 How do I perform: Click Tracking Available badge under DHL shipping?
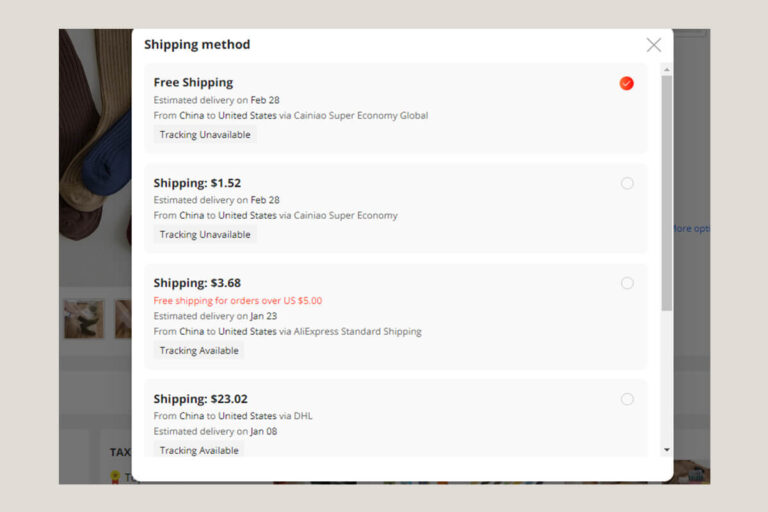[199, 451]
